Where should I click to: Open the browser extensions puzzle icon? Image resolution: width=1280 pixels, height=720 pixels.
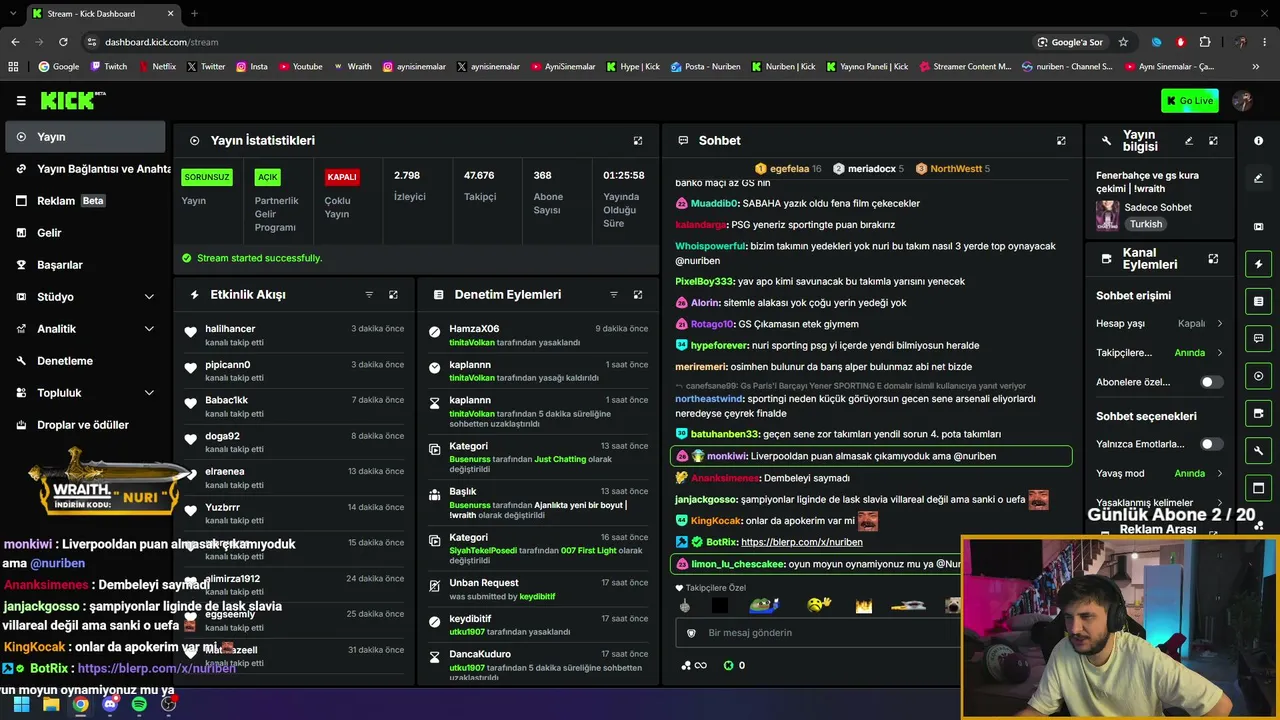pyautogui.click(x=1205, y=42)
